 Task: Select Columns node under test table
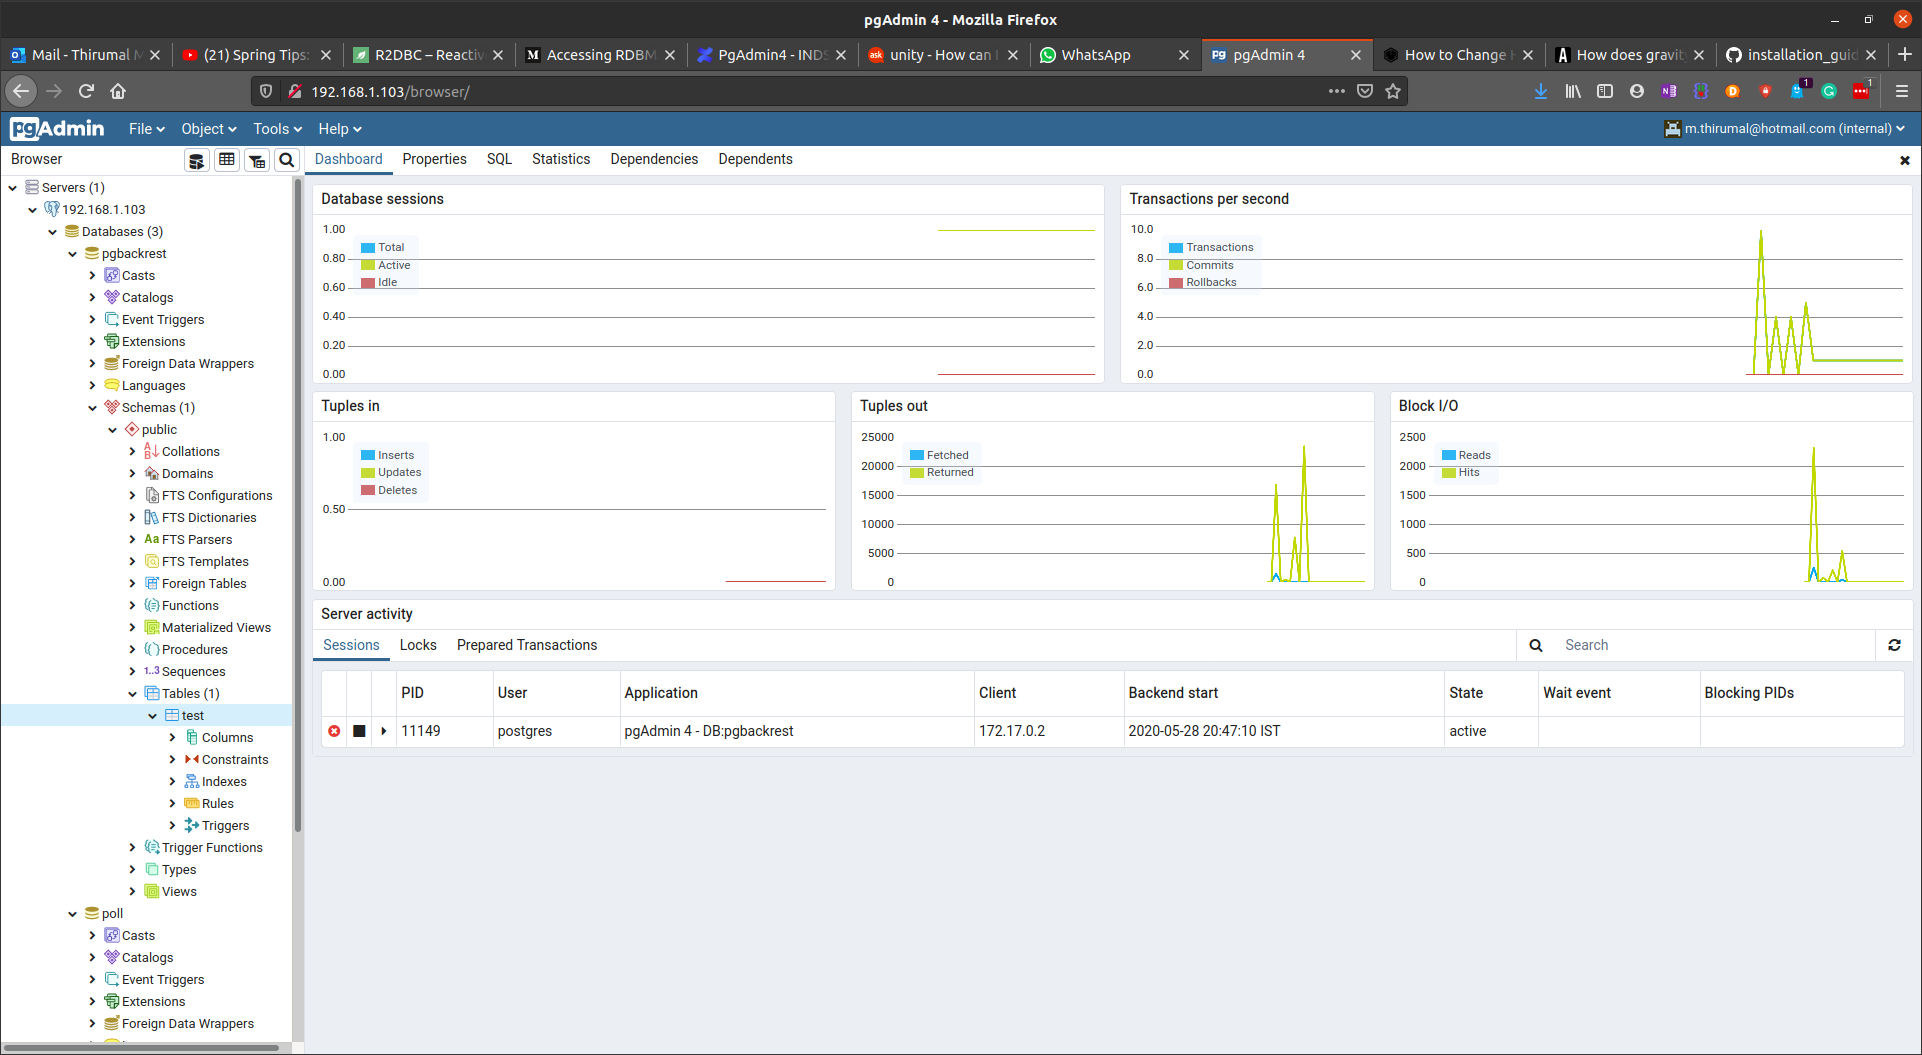pos(227,737)
